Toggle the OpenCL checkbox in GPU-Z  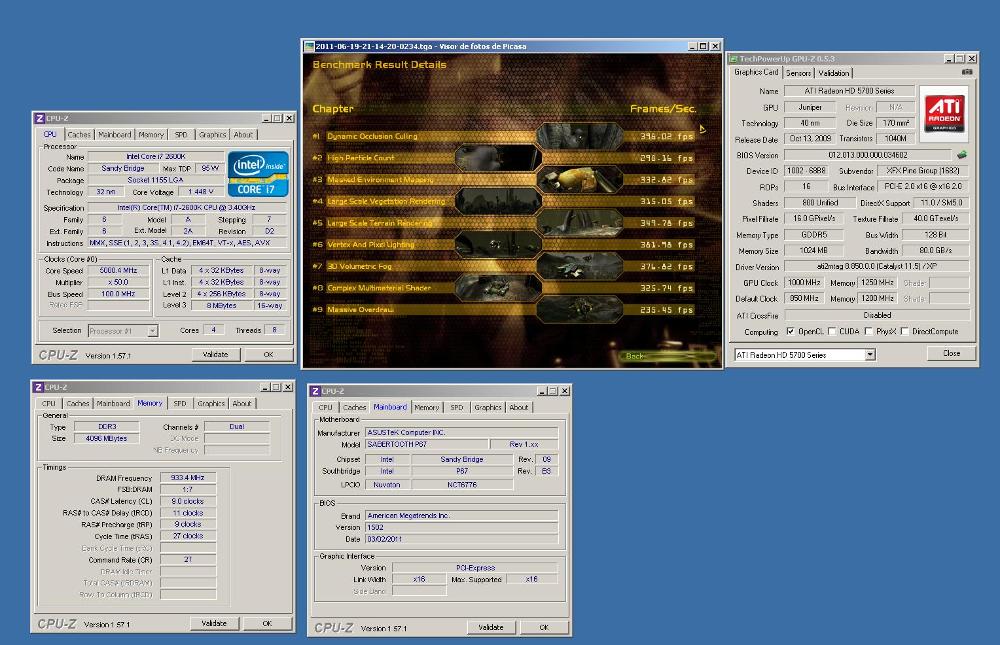pyautogui.click(x=791, y=331)
